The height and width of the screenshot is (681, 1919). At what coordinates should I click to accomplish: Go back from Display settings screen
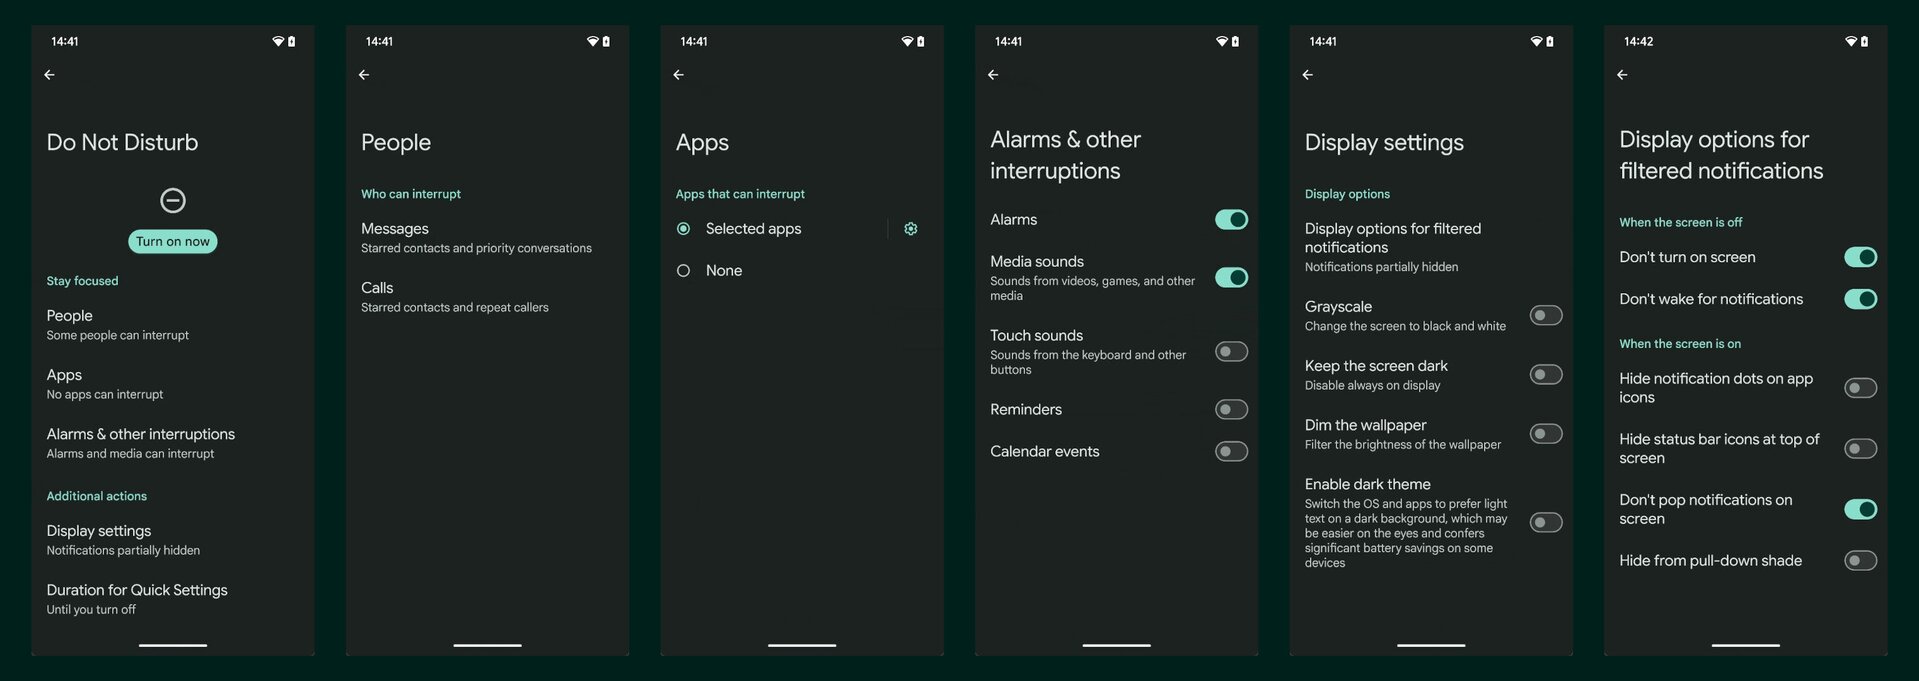[1307, 75]
